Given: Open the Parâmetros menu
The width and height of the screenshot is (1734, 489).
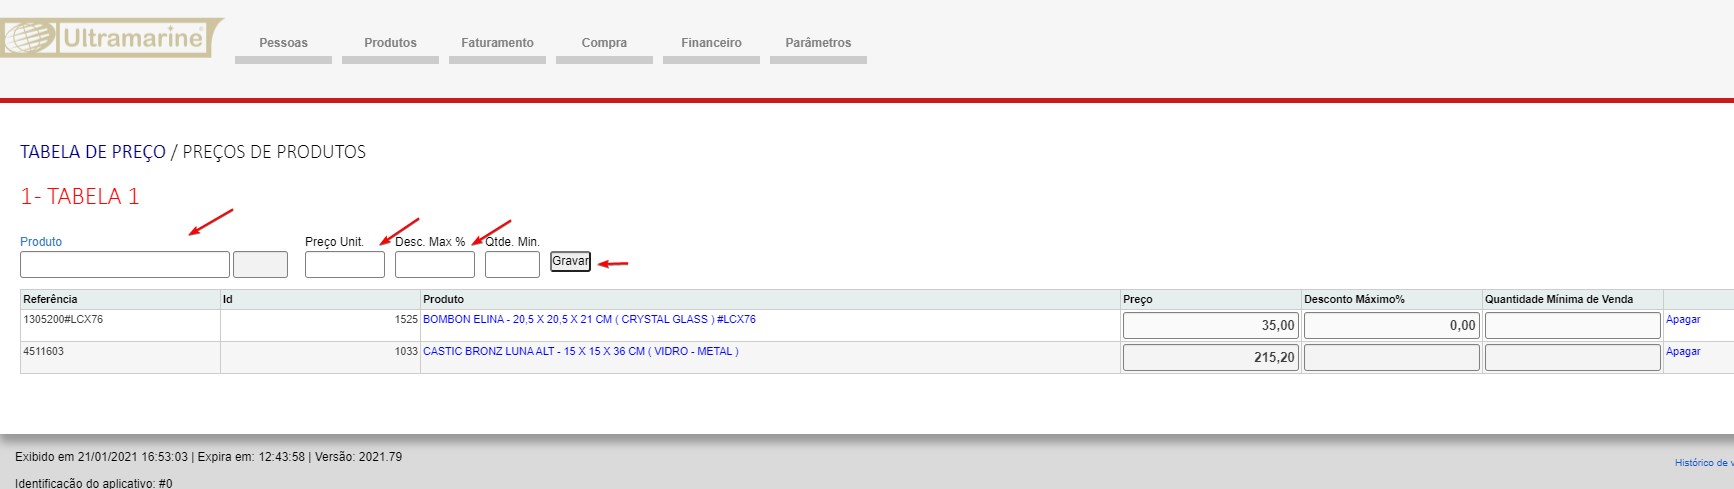Looking at the screenshot, I should point(818,43).
